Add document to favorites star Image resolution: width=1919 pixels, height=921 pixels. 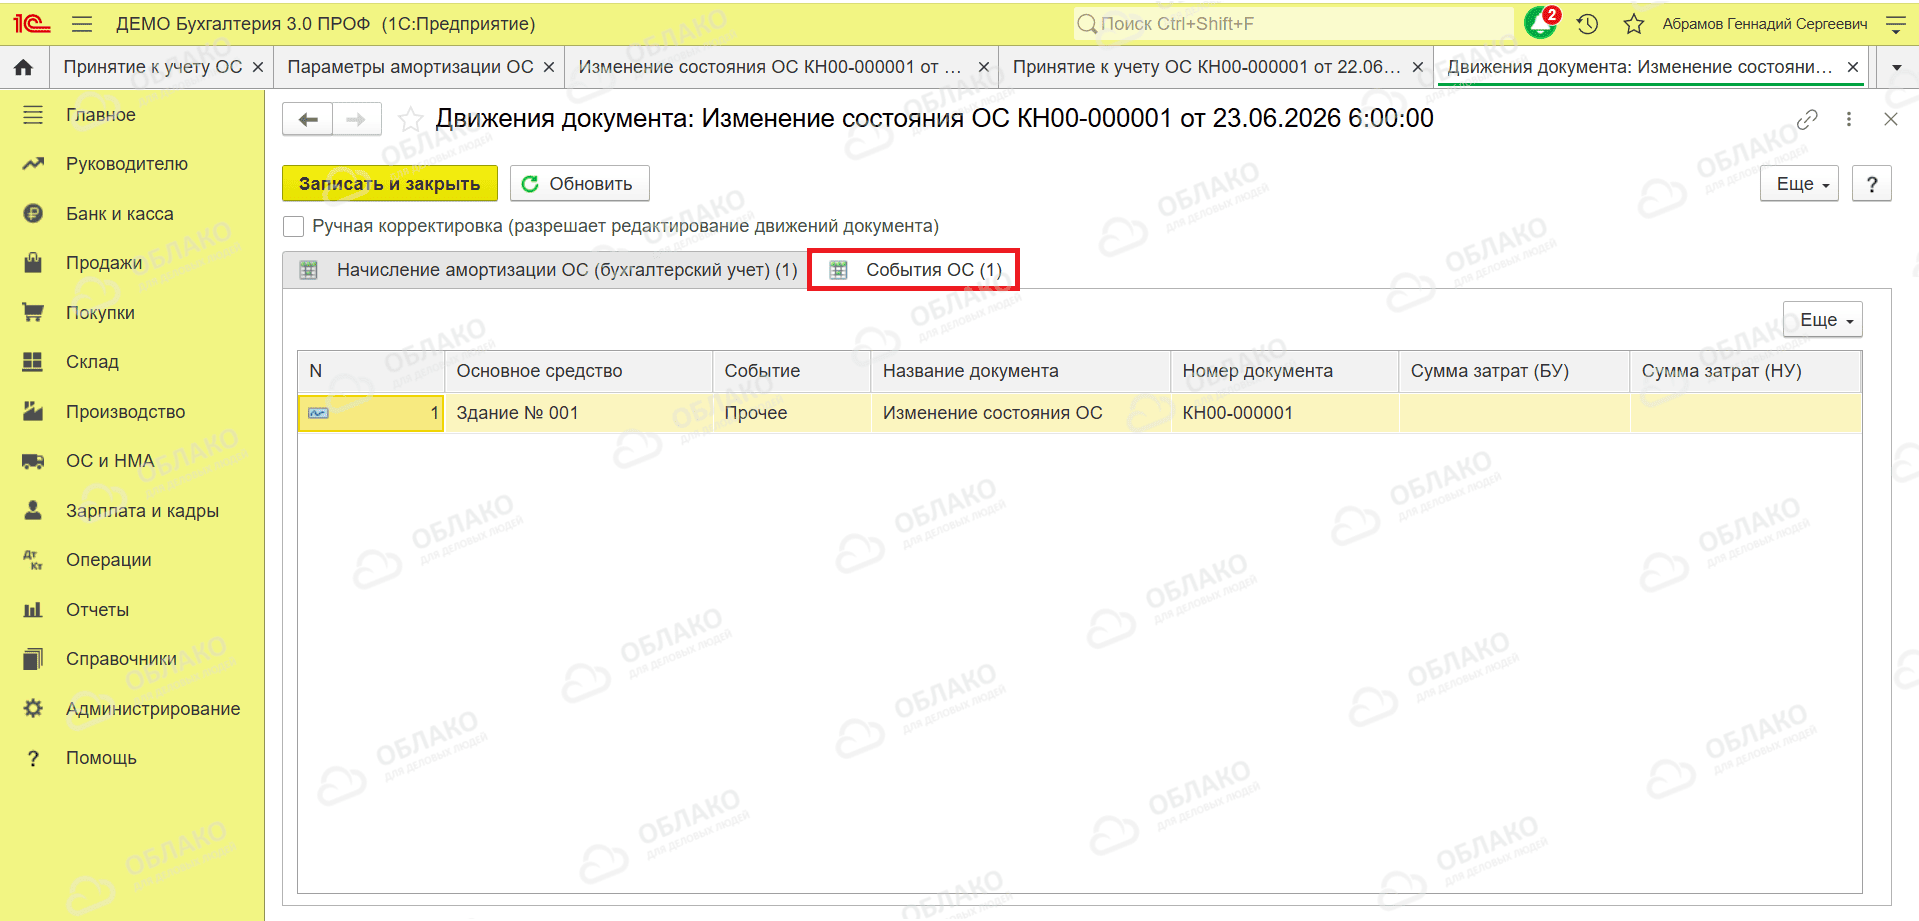click(x=410, y=120)
